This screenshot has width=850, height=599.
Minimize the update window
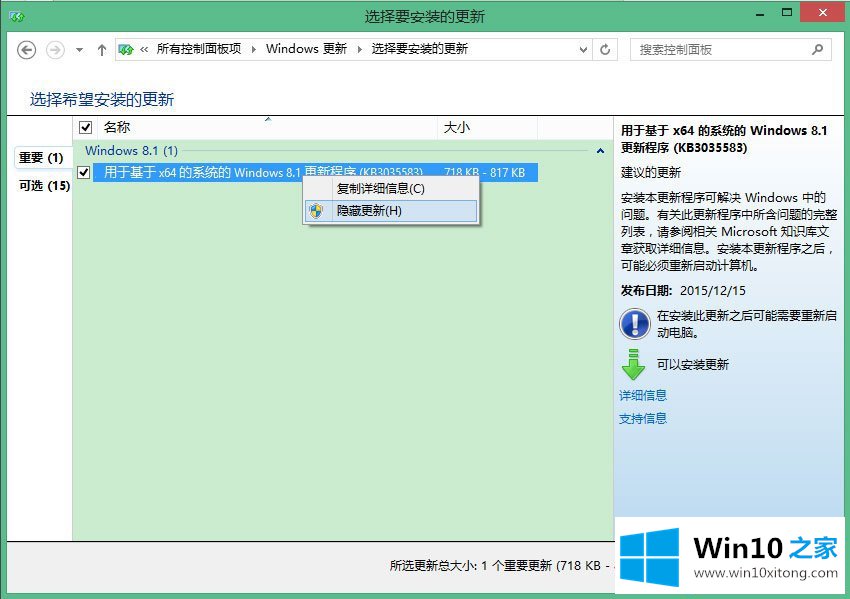[x=760, y=15]
